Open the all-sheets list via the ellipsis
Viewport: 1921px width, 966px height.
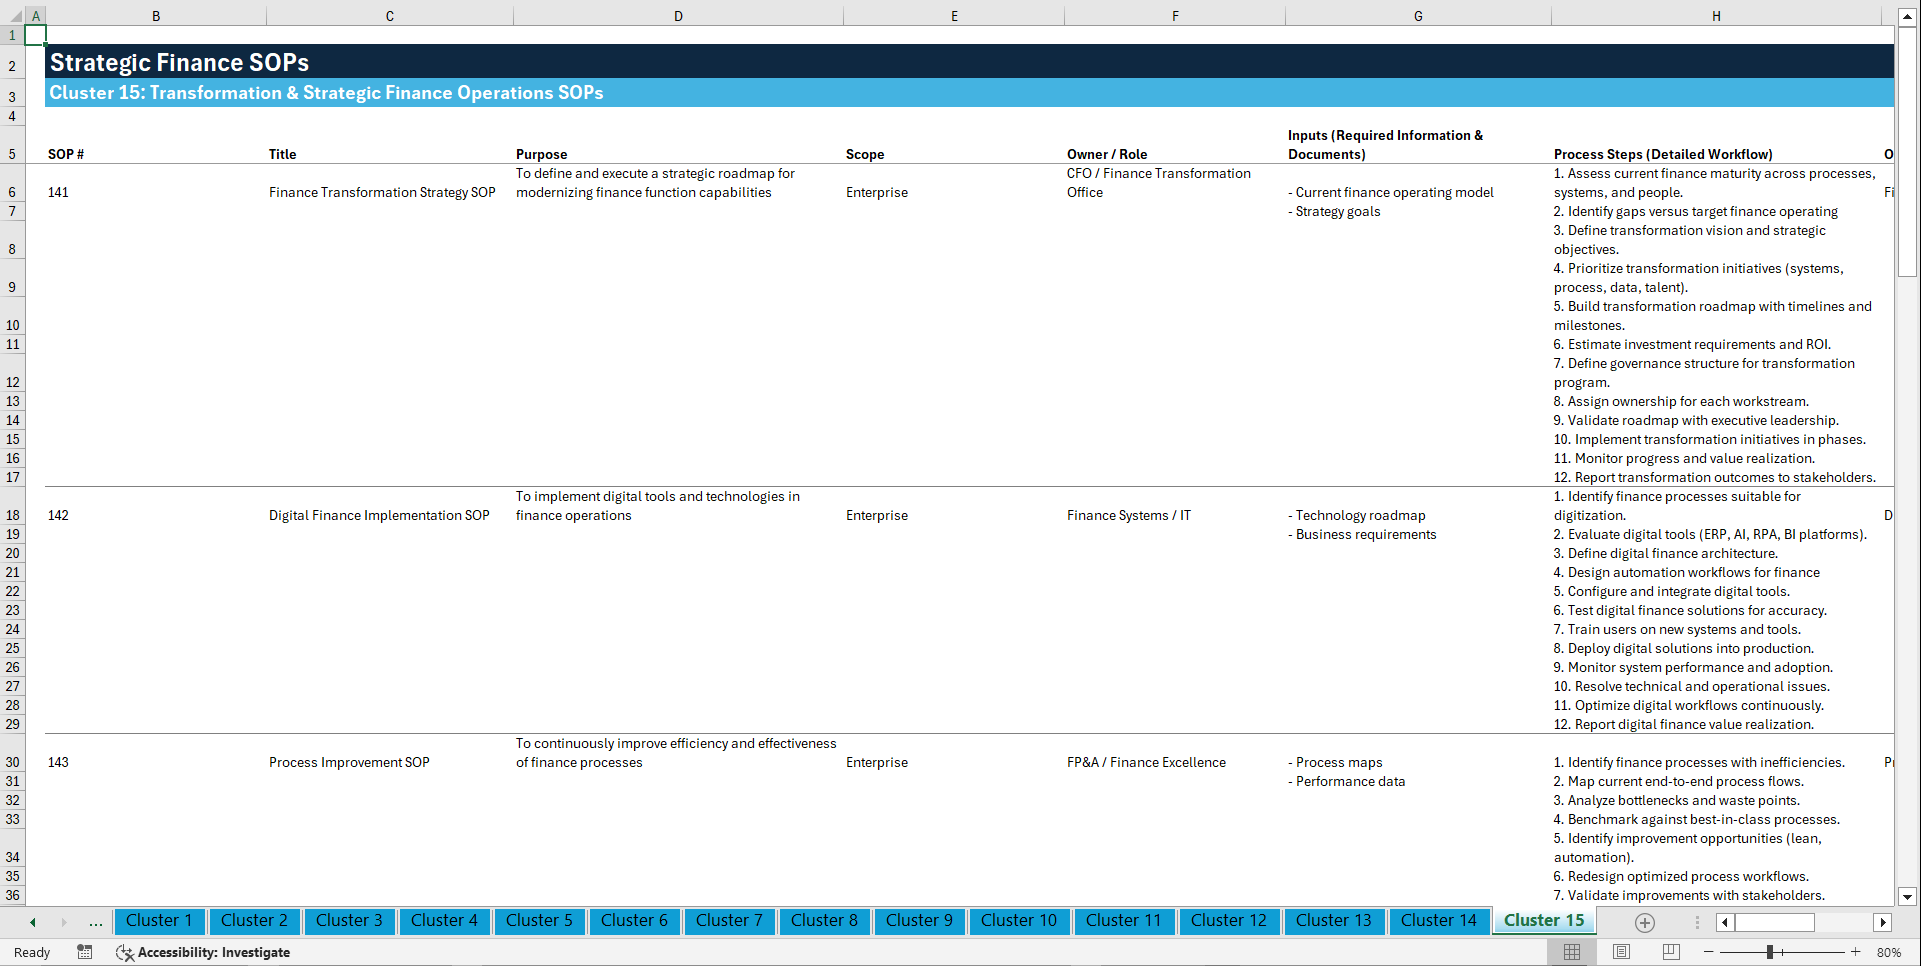coord(95,922)
